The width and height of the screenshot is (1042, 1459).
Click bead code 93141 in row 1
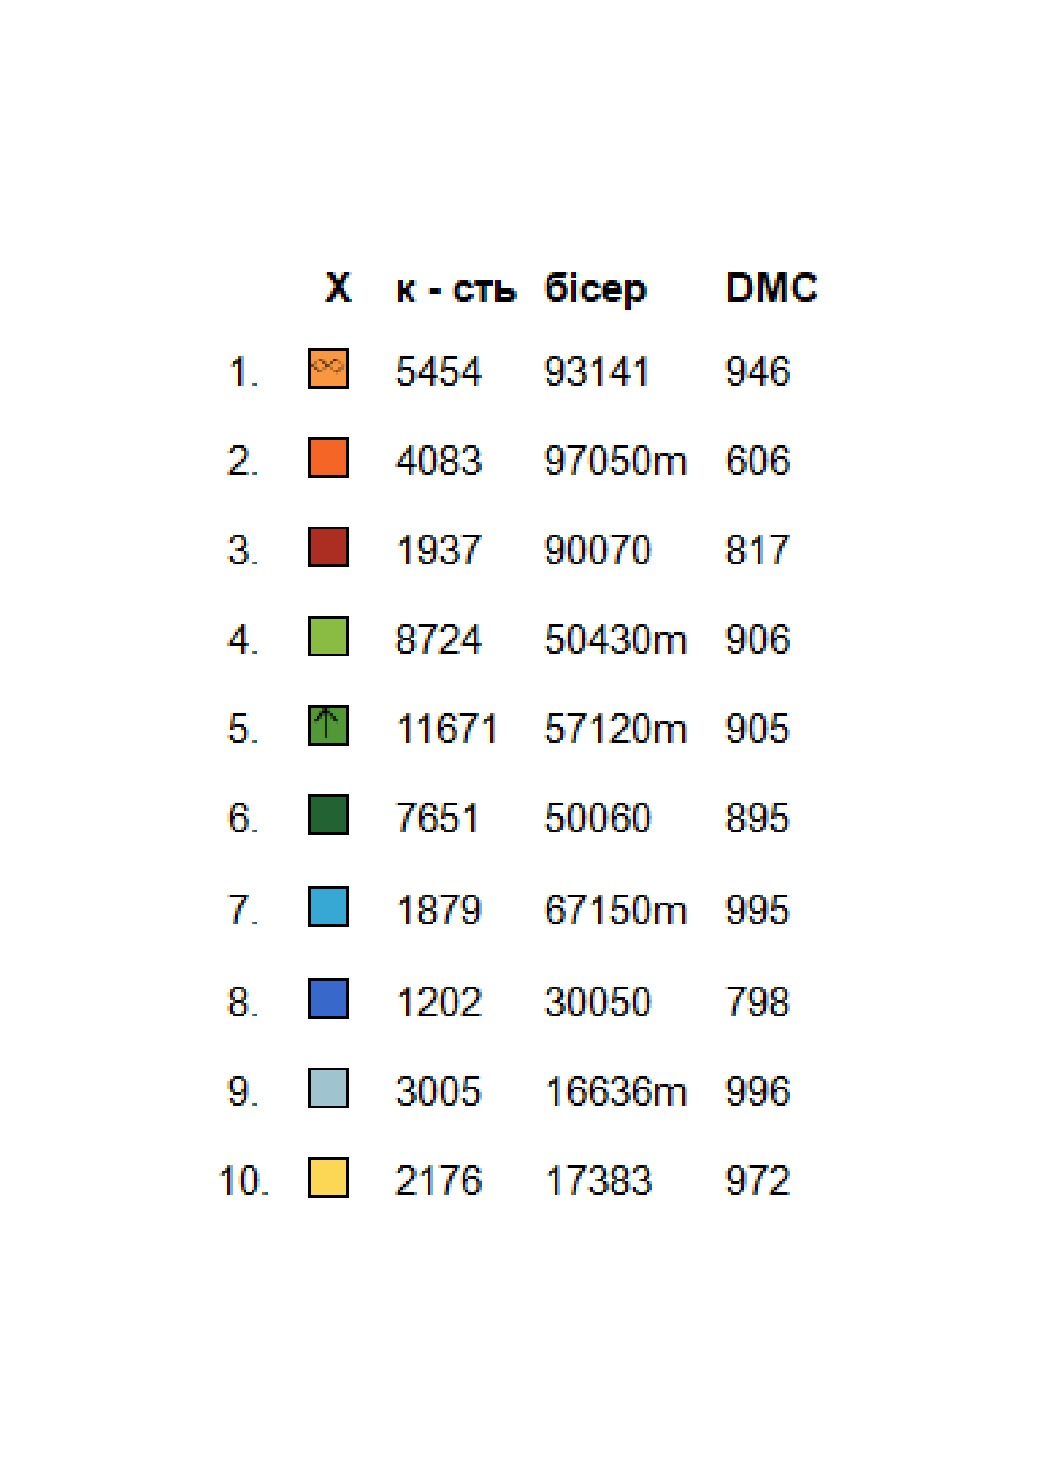tap(597, 372)
